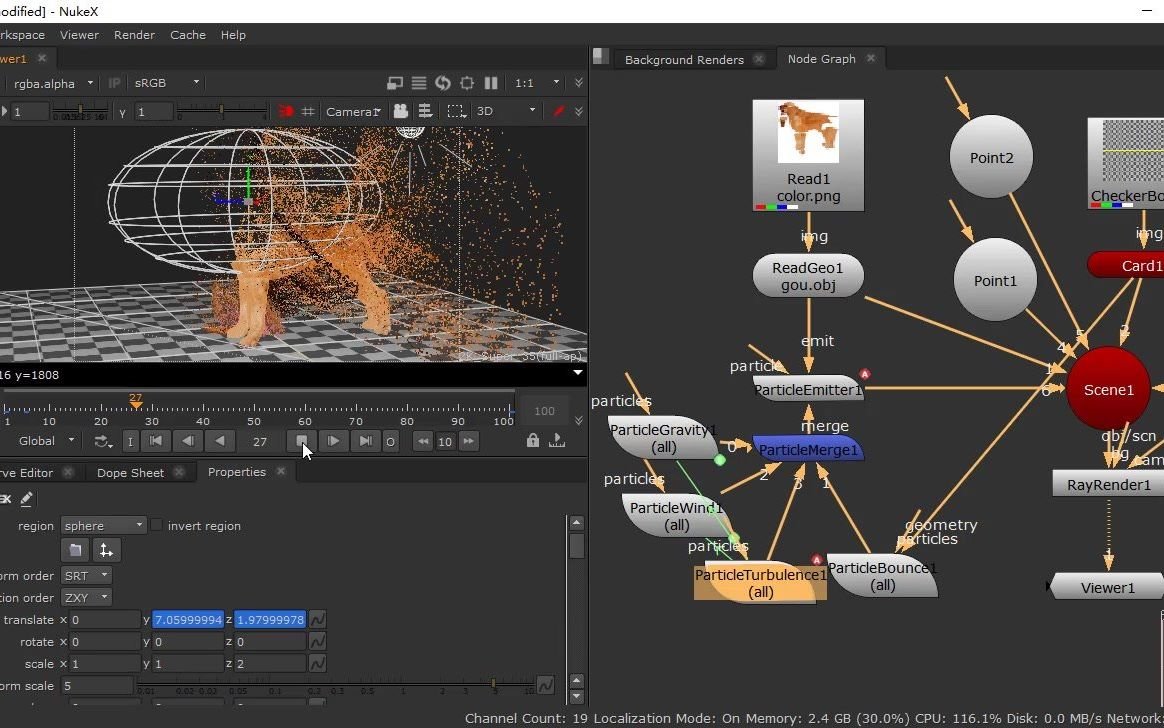Toggle the timeline frame range lock

click(x=533, y=441)
